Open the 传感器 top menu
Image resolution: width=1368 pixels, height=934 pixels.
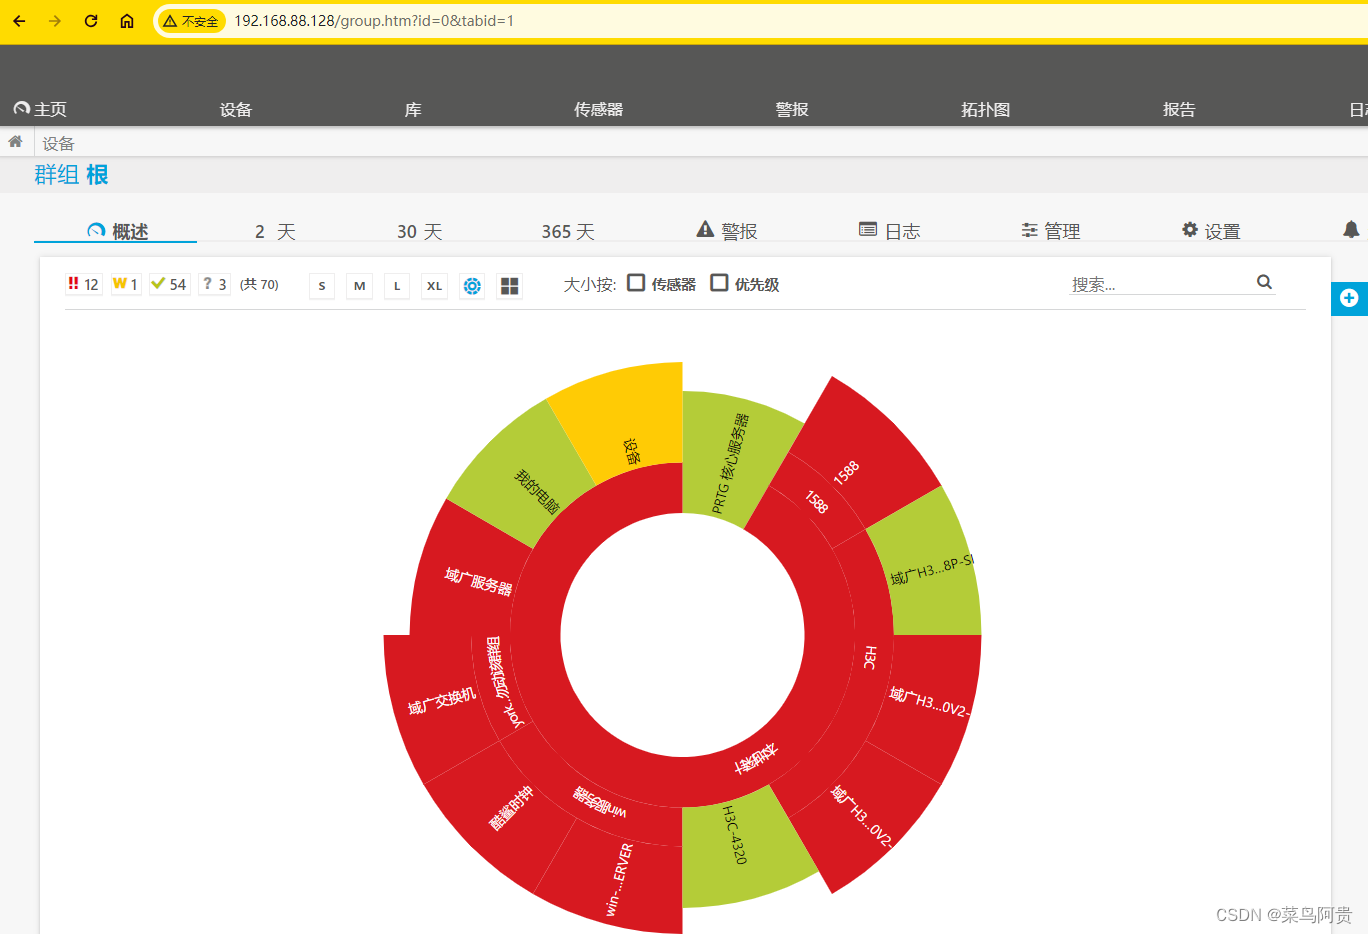click(x=599, y=109)
